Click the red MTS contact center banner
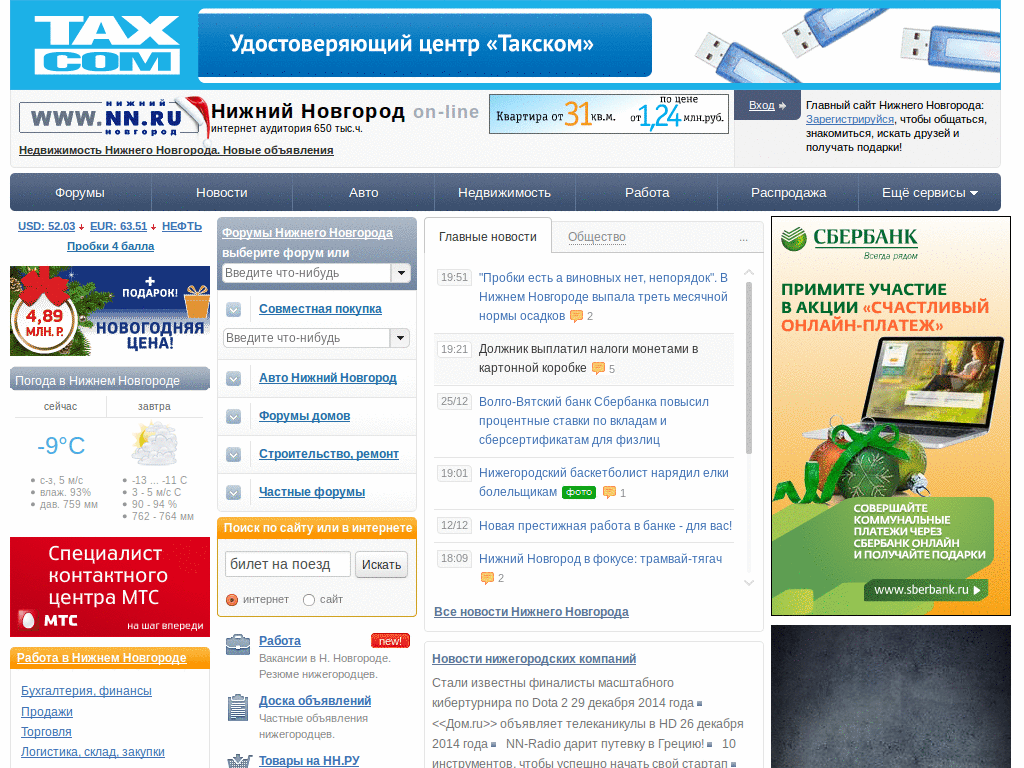The height and width of the screenshot is (768, 1024). (110, 587)
